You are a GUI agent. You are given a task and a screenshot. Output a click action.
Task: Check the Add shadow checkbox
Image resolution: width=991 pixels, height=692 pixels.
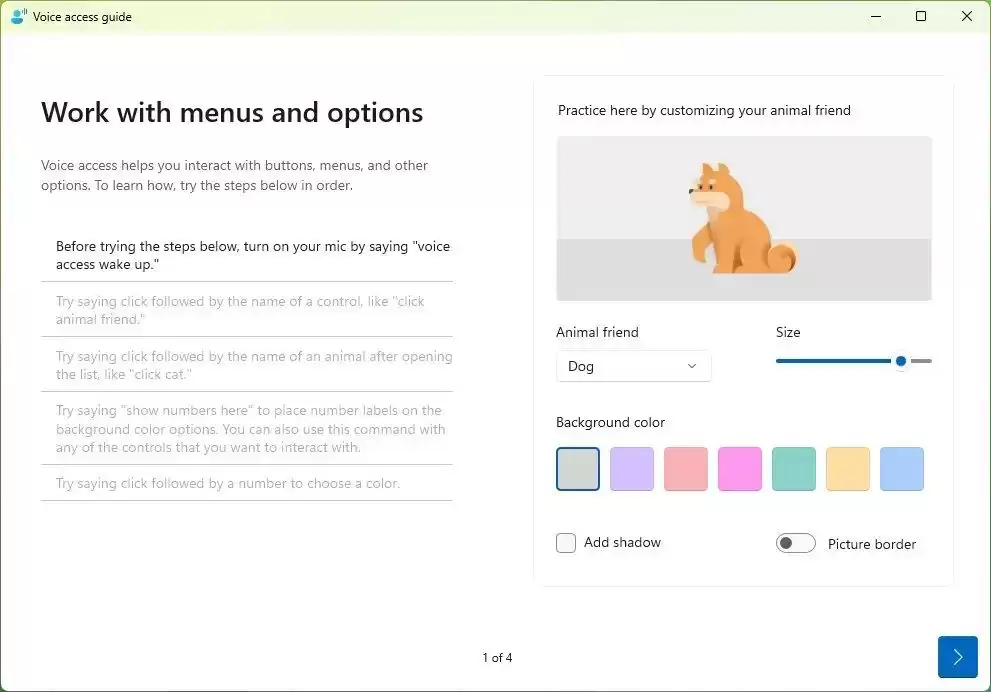click(566, 543)
